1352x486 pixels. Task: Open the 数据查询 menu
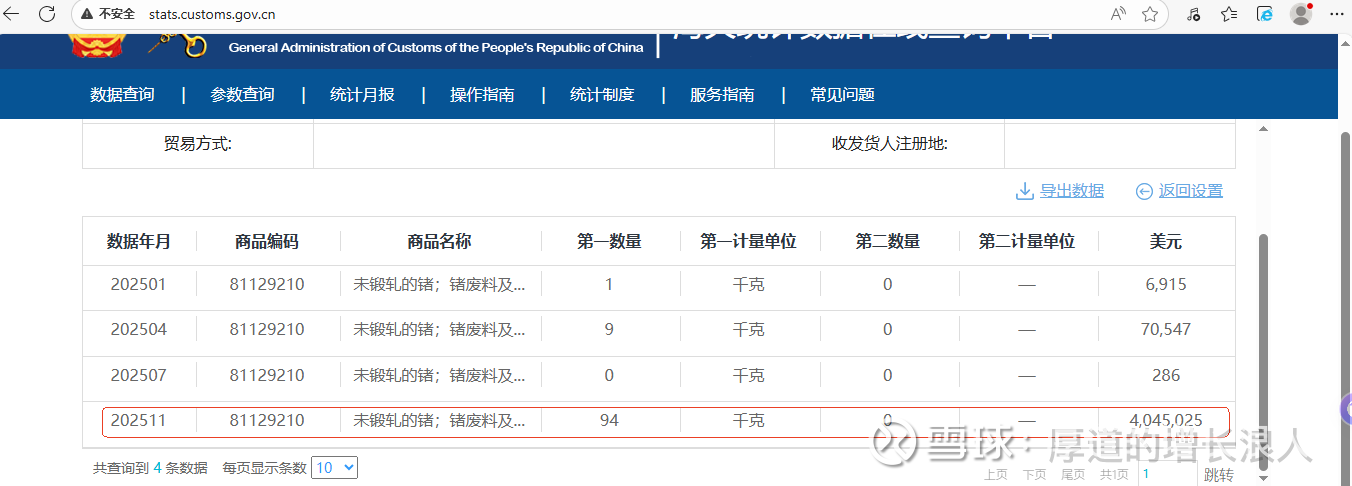pyautogui.click(x=122, y=95)
